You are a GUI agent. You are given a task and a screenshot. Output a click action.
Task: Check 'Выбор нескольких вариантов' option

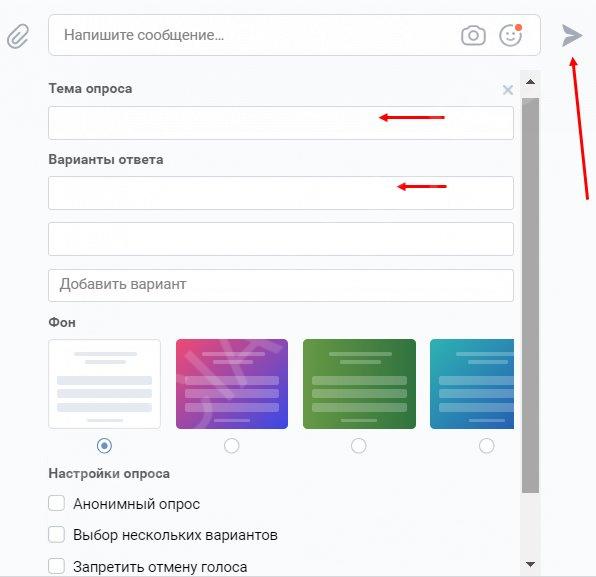coord(56,534)
